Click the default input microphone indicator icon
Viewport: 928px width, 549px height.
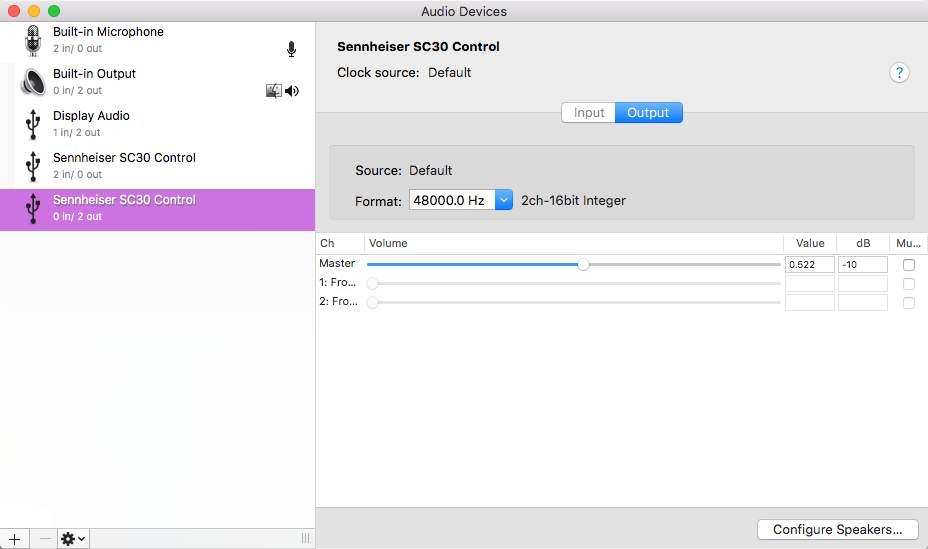[x=291, y=49]
